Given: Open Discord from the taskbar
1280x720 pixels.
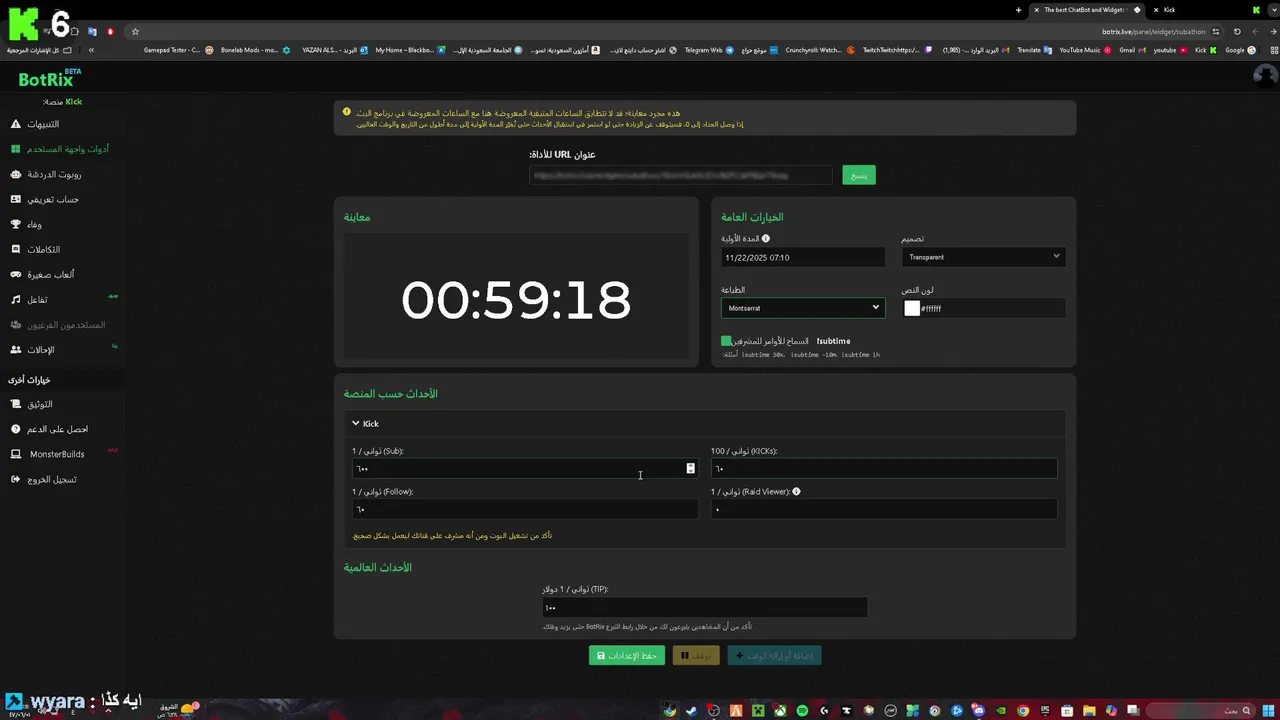Looking at the screenshot, I should click(979, 711).
